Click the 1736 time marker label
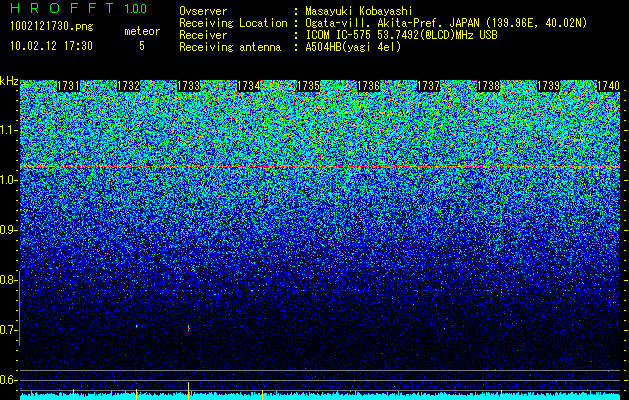Viewport: 629px width, 400px height. (x=368, y=86)
